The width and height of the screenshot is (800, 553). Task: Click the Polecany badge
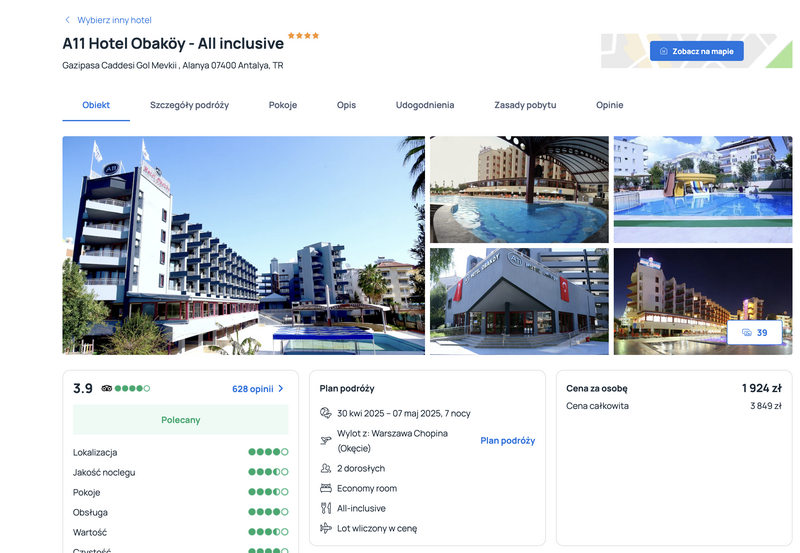pyautogui.click(x=181, y=419)
